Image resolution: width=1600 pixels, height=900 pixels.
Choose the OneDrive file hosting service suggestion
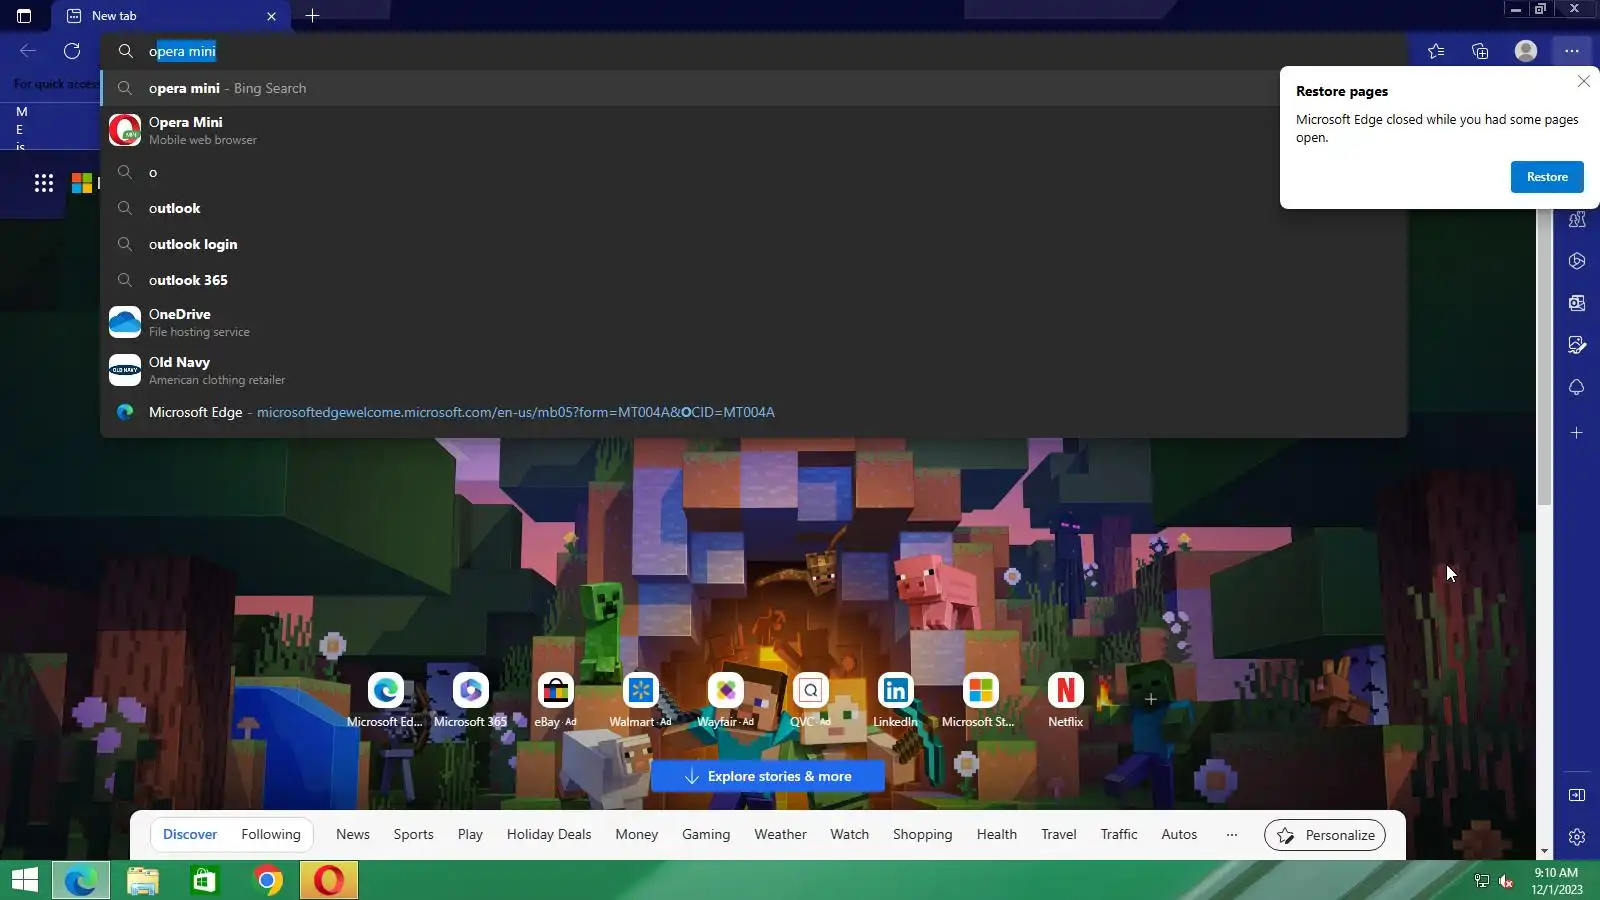[754, 322]
